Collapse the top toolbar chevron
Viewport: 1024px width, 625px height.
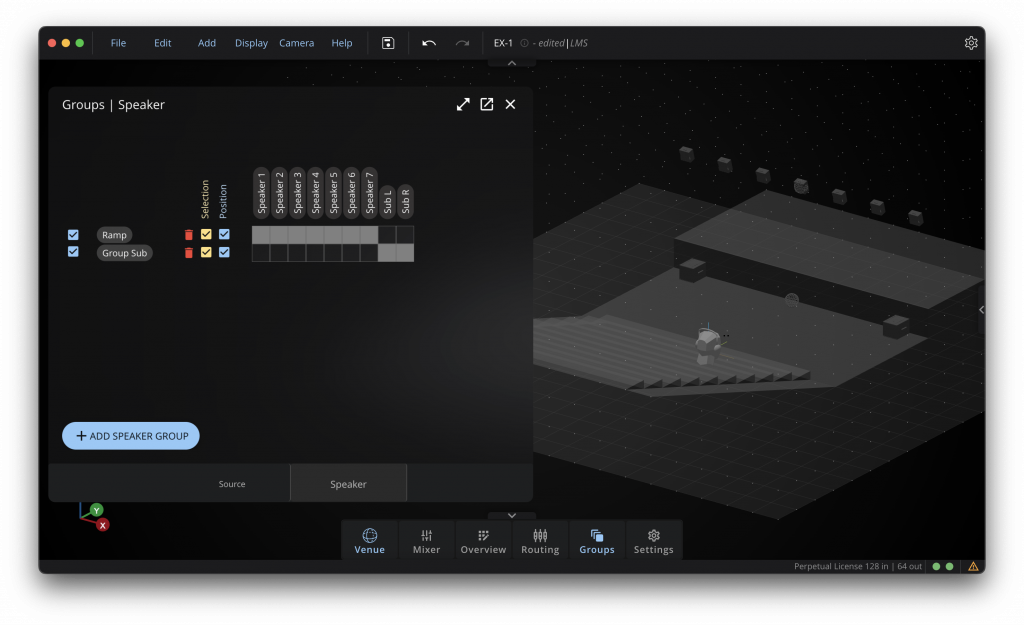(x=512, y=63)
